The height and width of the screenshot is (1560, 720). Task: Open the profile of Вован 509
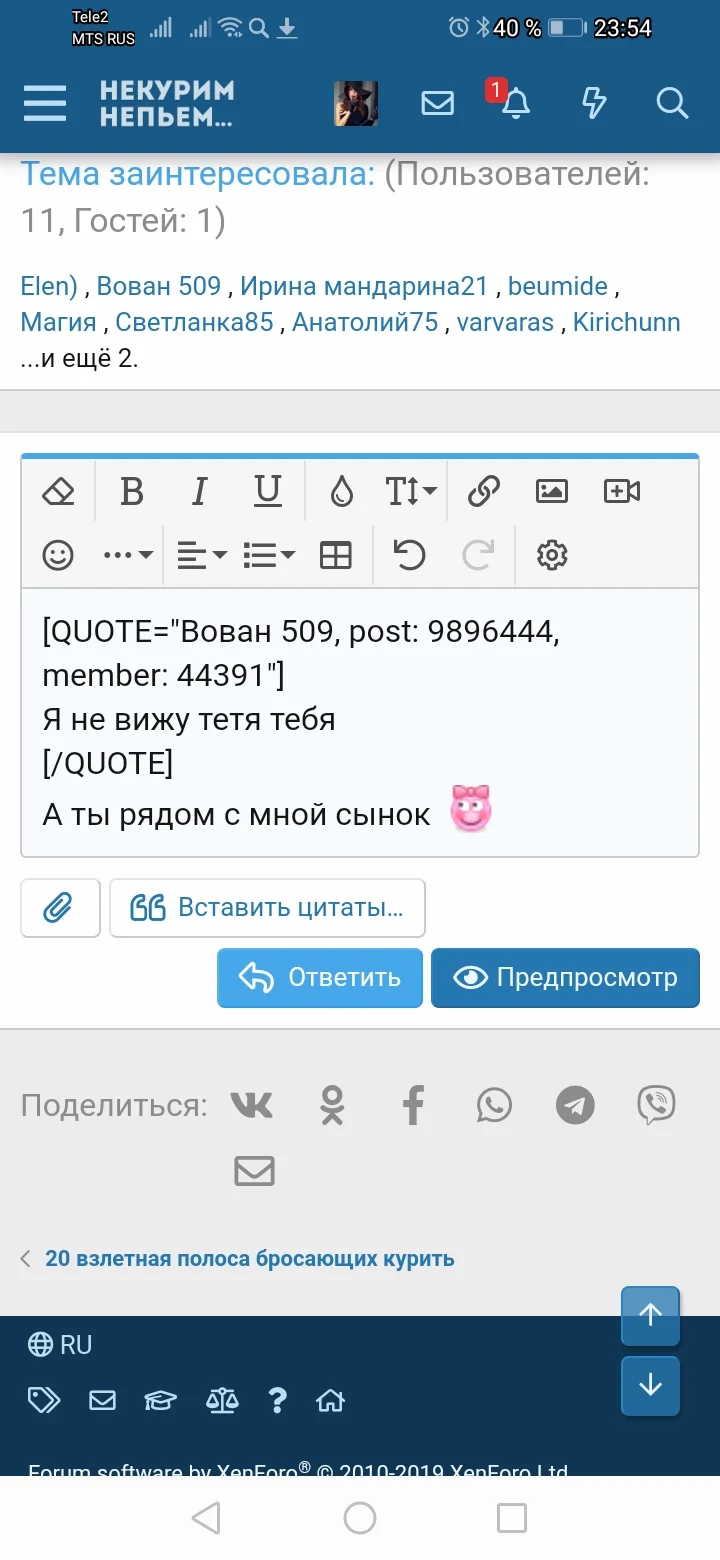[159, 286]
